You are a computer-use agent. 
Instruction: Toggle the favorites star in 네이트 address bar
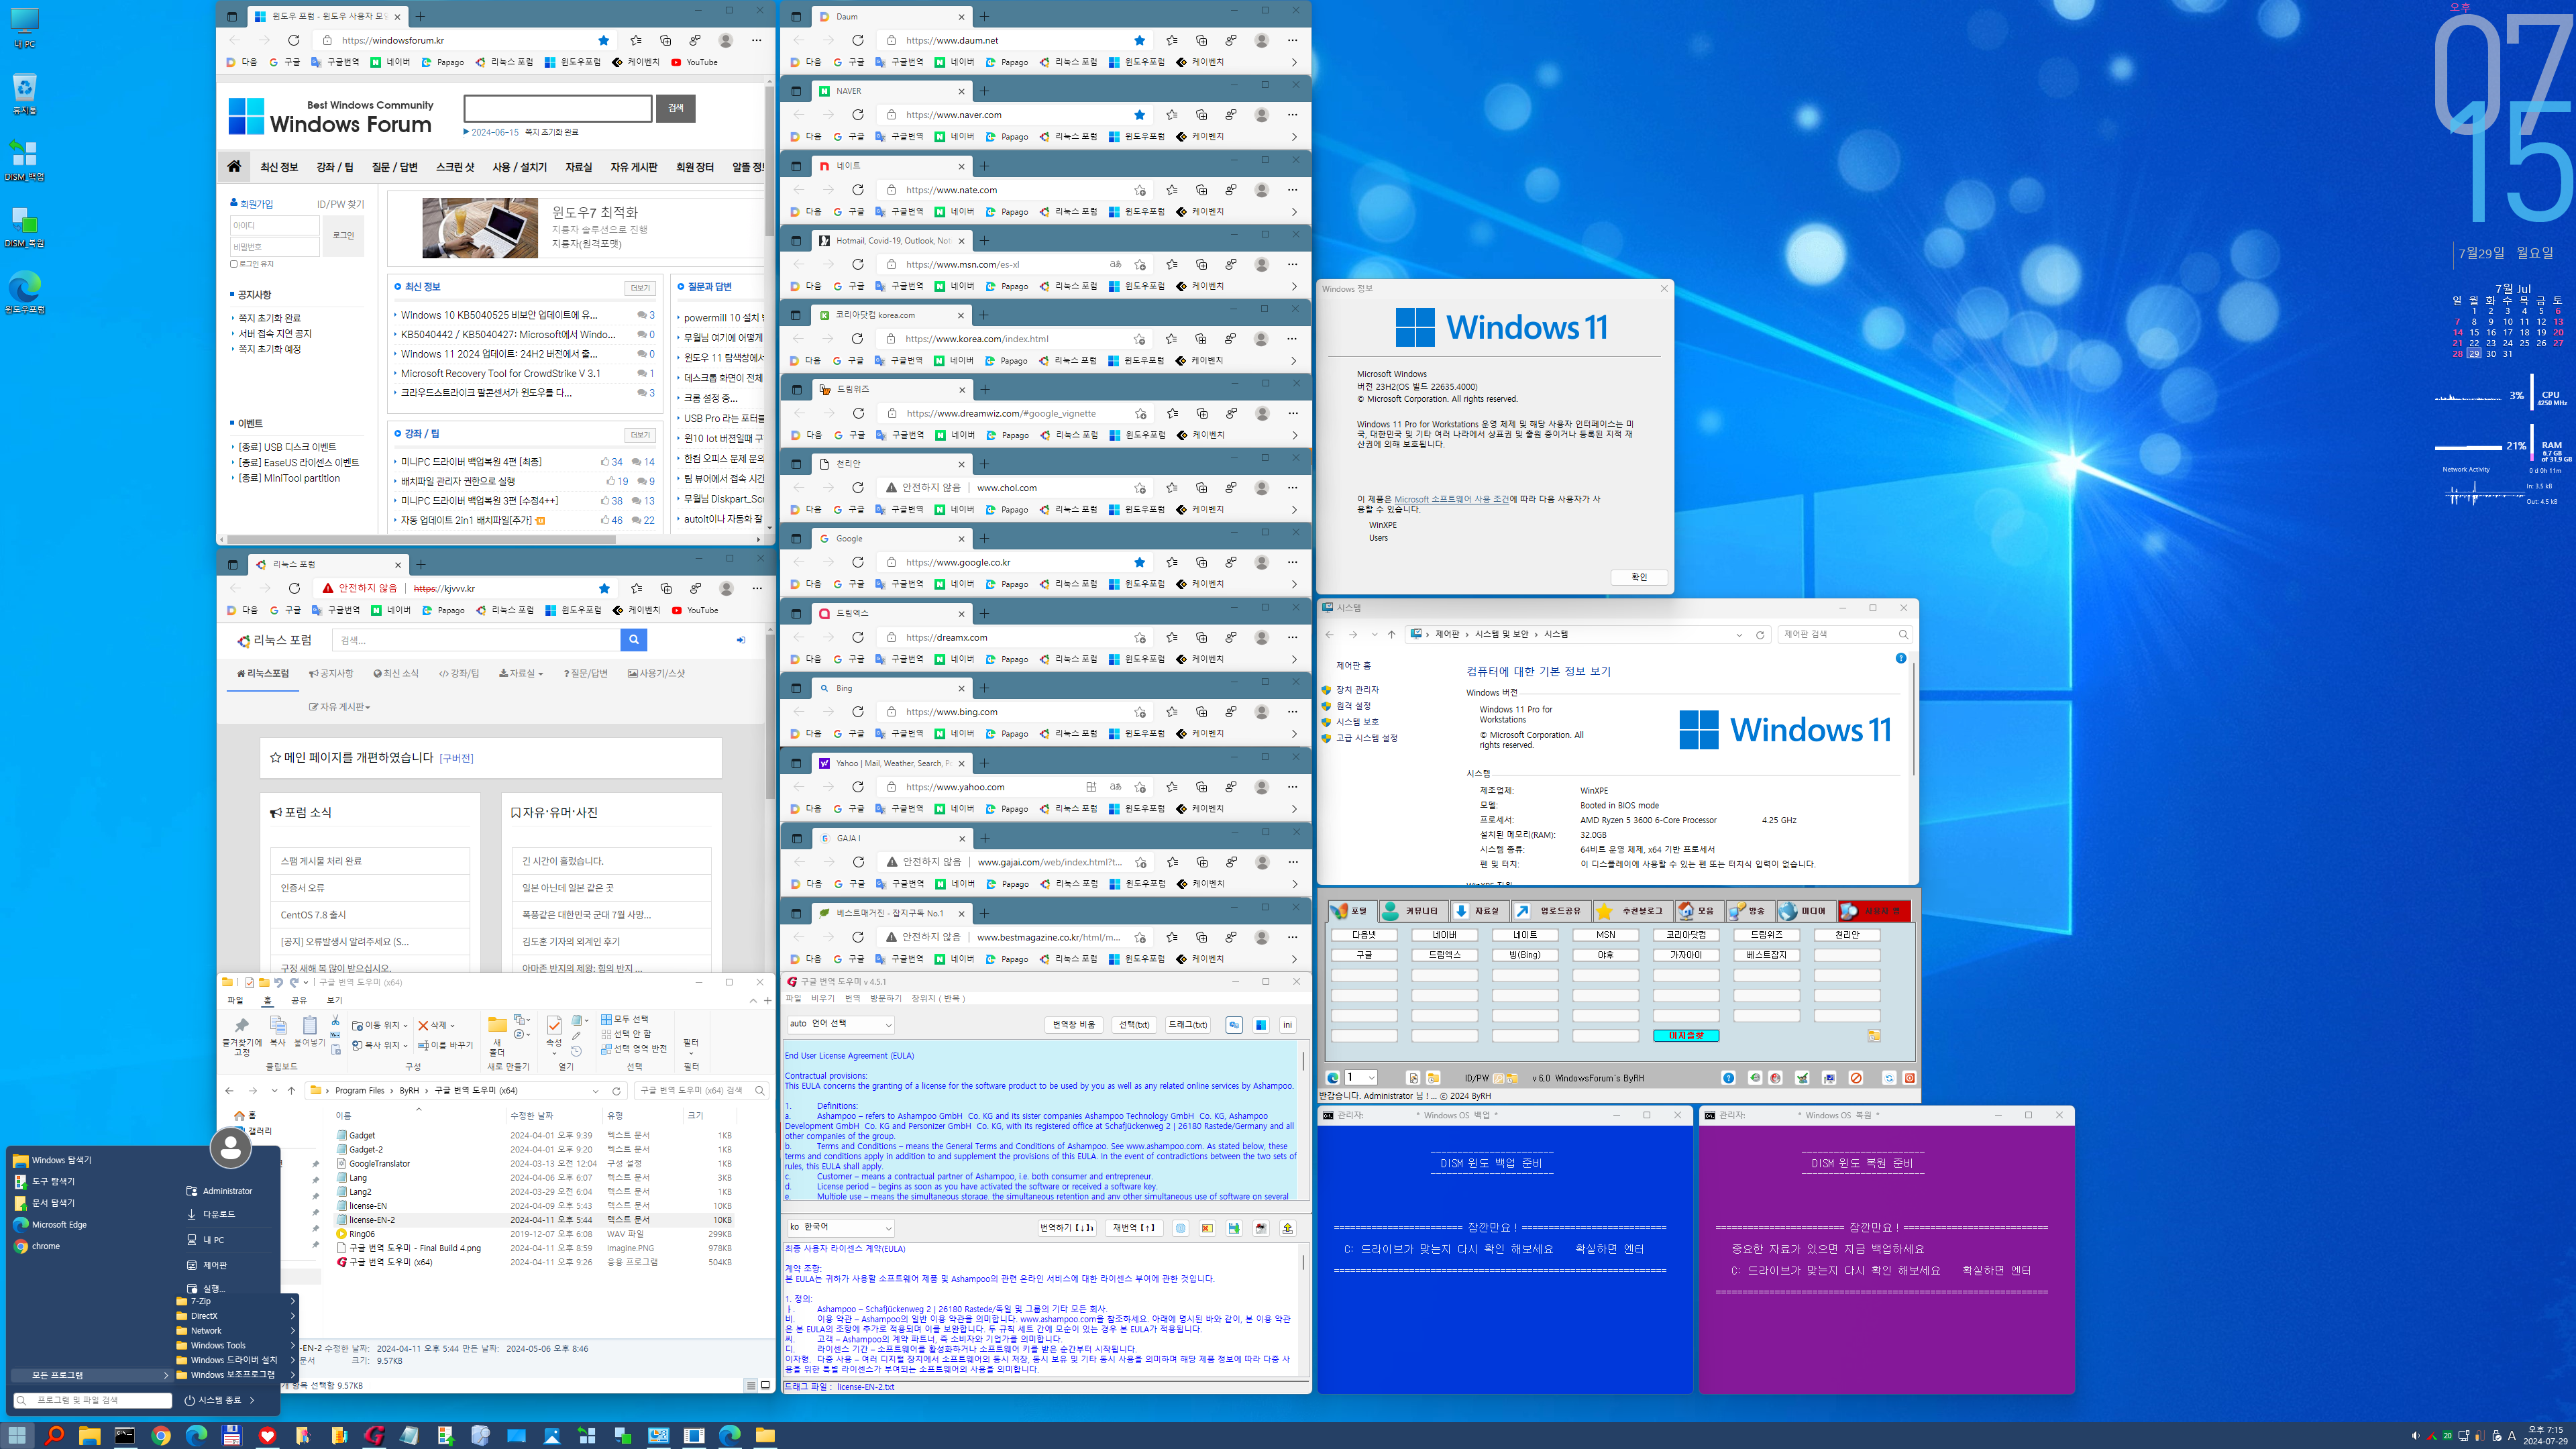pyautogui.click(x=1140, y=190)
